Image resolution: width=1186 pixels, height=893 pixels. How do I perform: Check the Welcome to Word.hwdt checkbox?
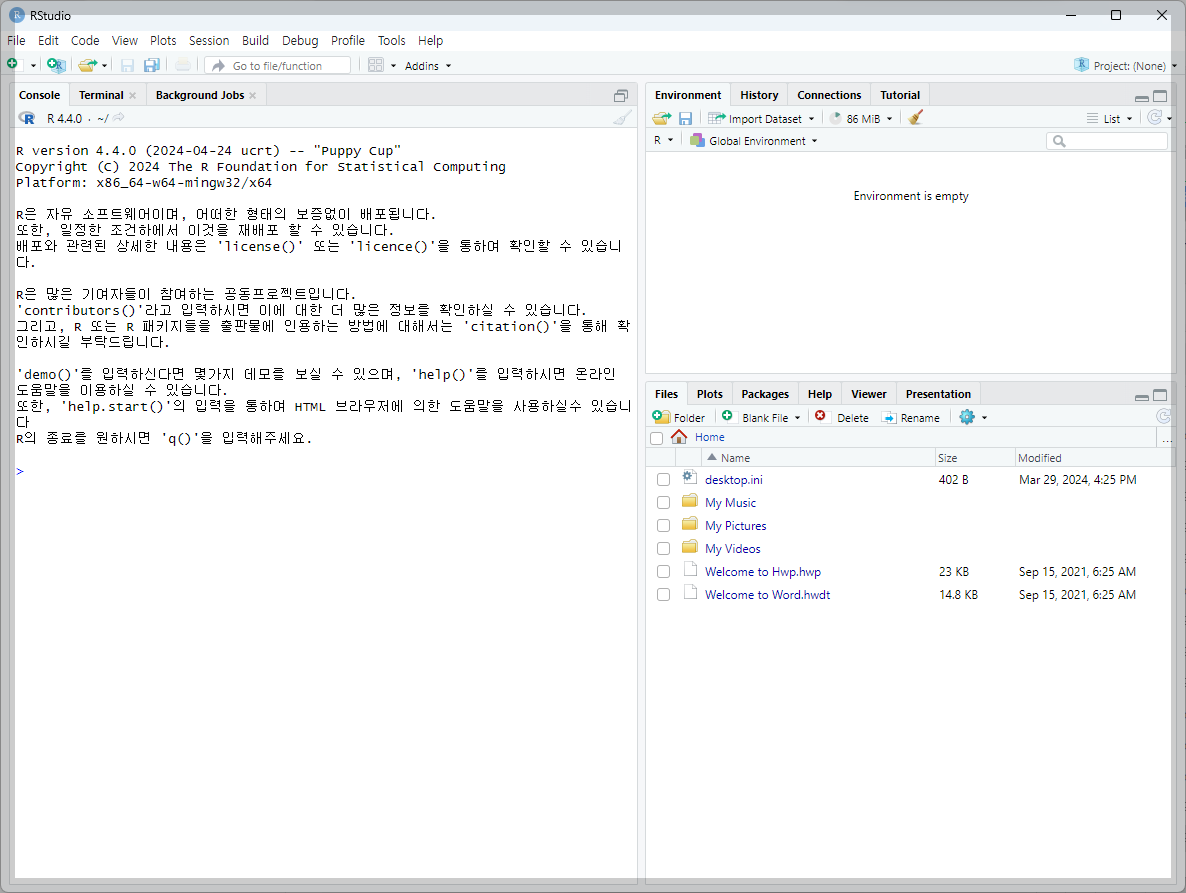click(663, 594)
